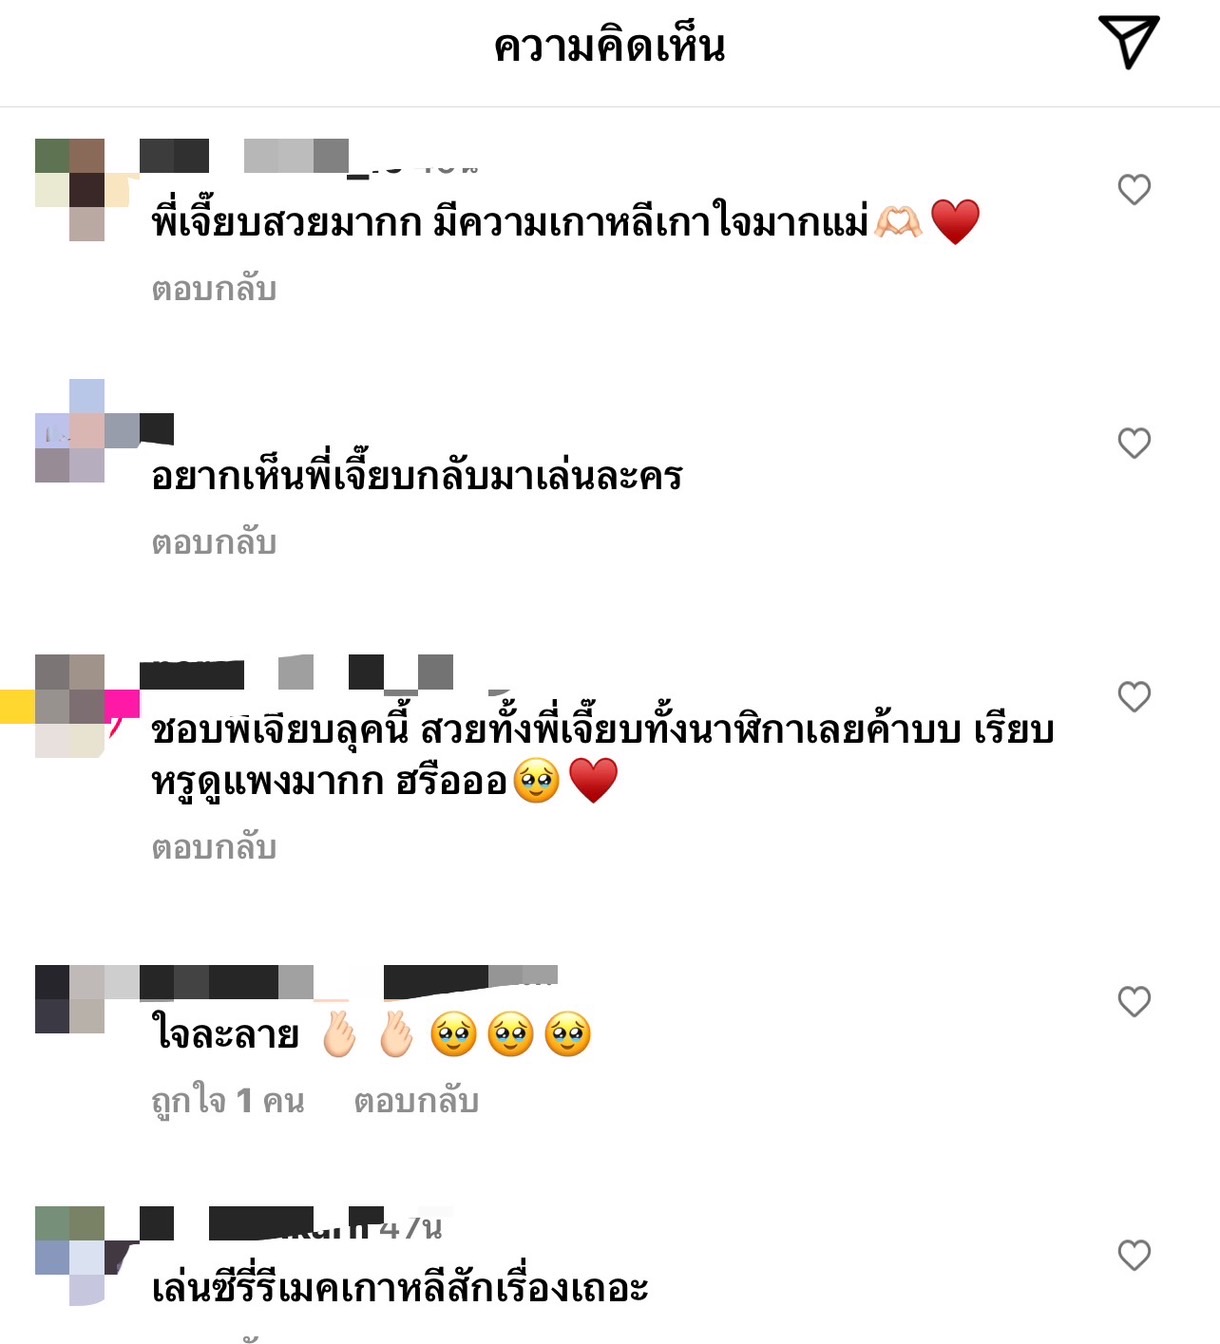Reply to the 'ใจละลาย' comment

tap(416, 1101)
